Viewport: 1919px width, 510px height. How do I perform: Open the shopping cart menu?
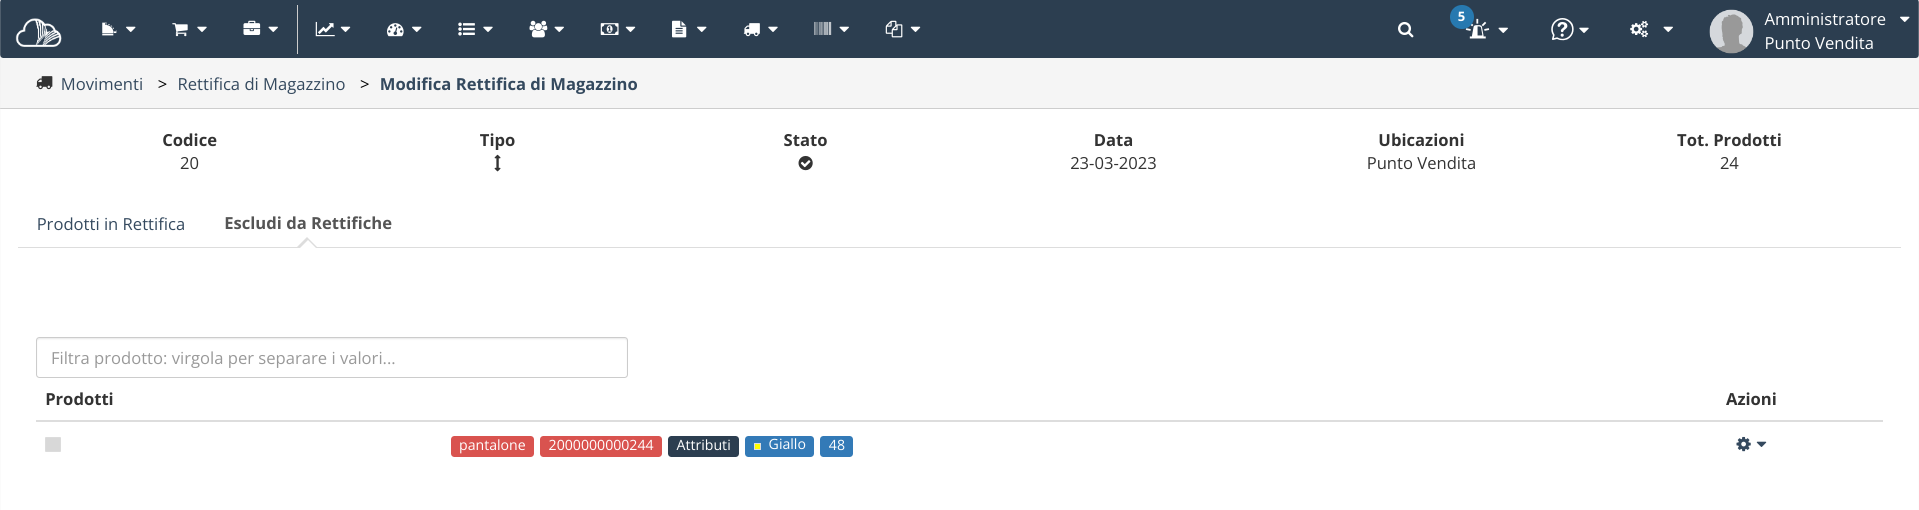tap(189, 30)
